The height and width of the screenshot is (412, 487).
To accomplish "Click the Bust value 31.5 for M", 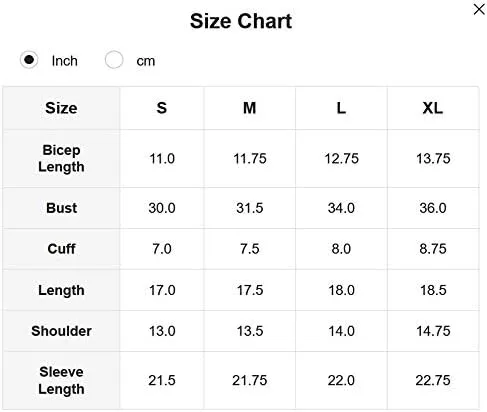I will (x=250, y=208).
